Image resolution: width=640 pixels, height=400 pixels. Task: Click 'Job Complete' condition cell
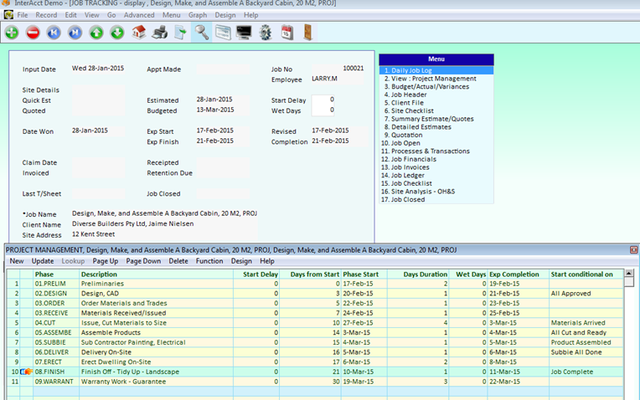586,372
